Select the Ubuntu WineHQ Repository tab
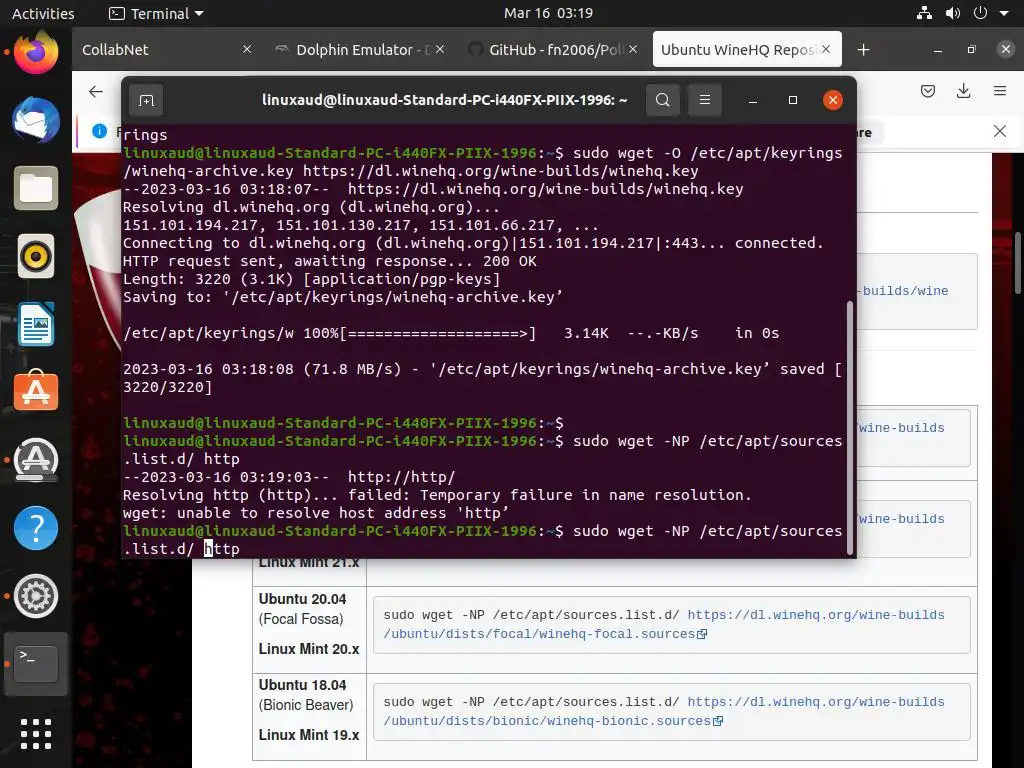This screenshot has width=1024, height=768. [747, 50]
